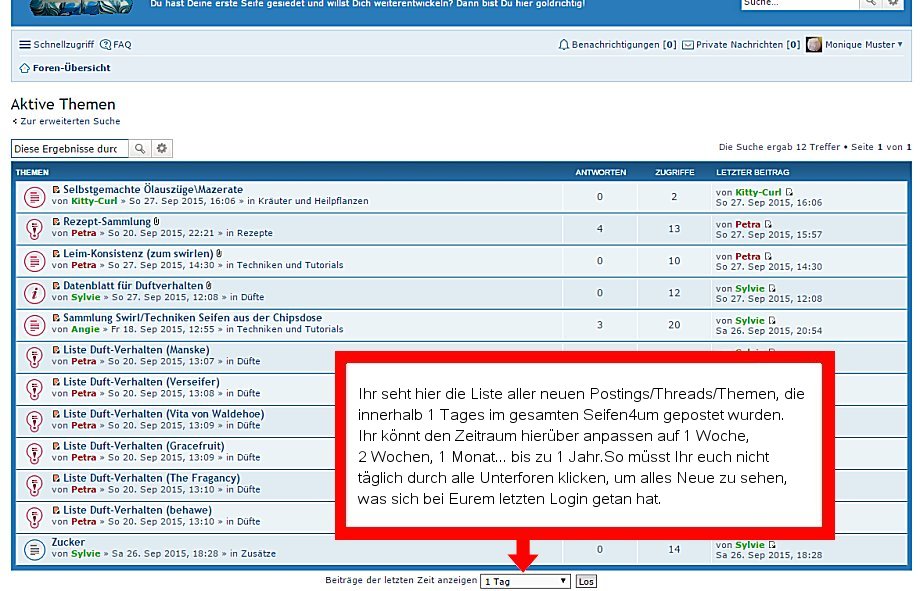Click the search magnifier icon beside results field
The image size is (920, 591).
[x=140, y=149]
